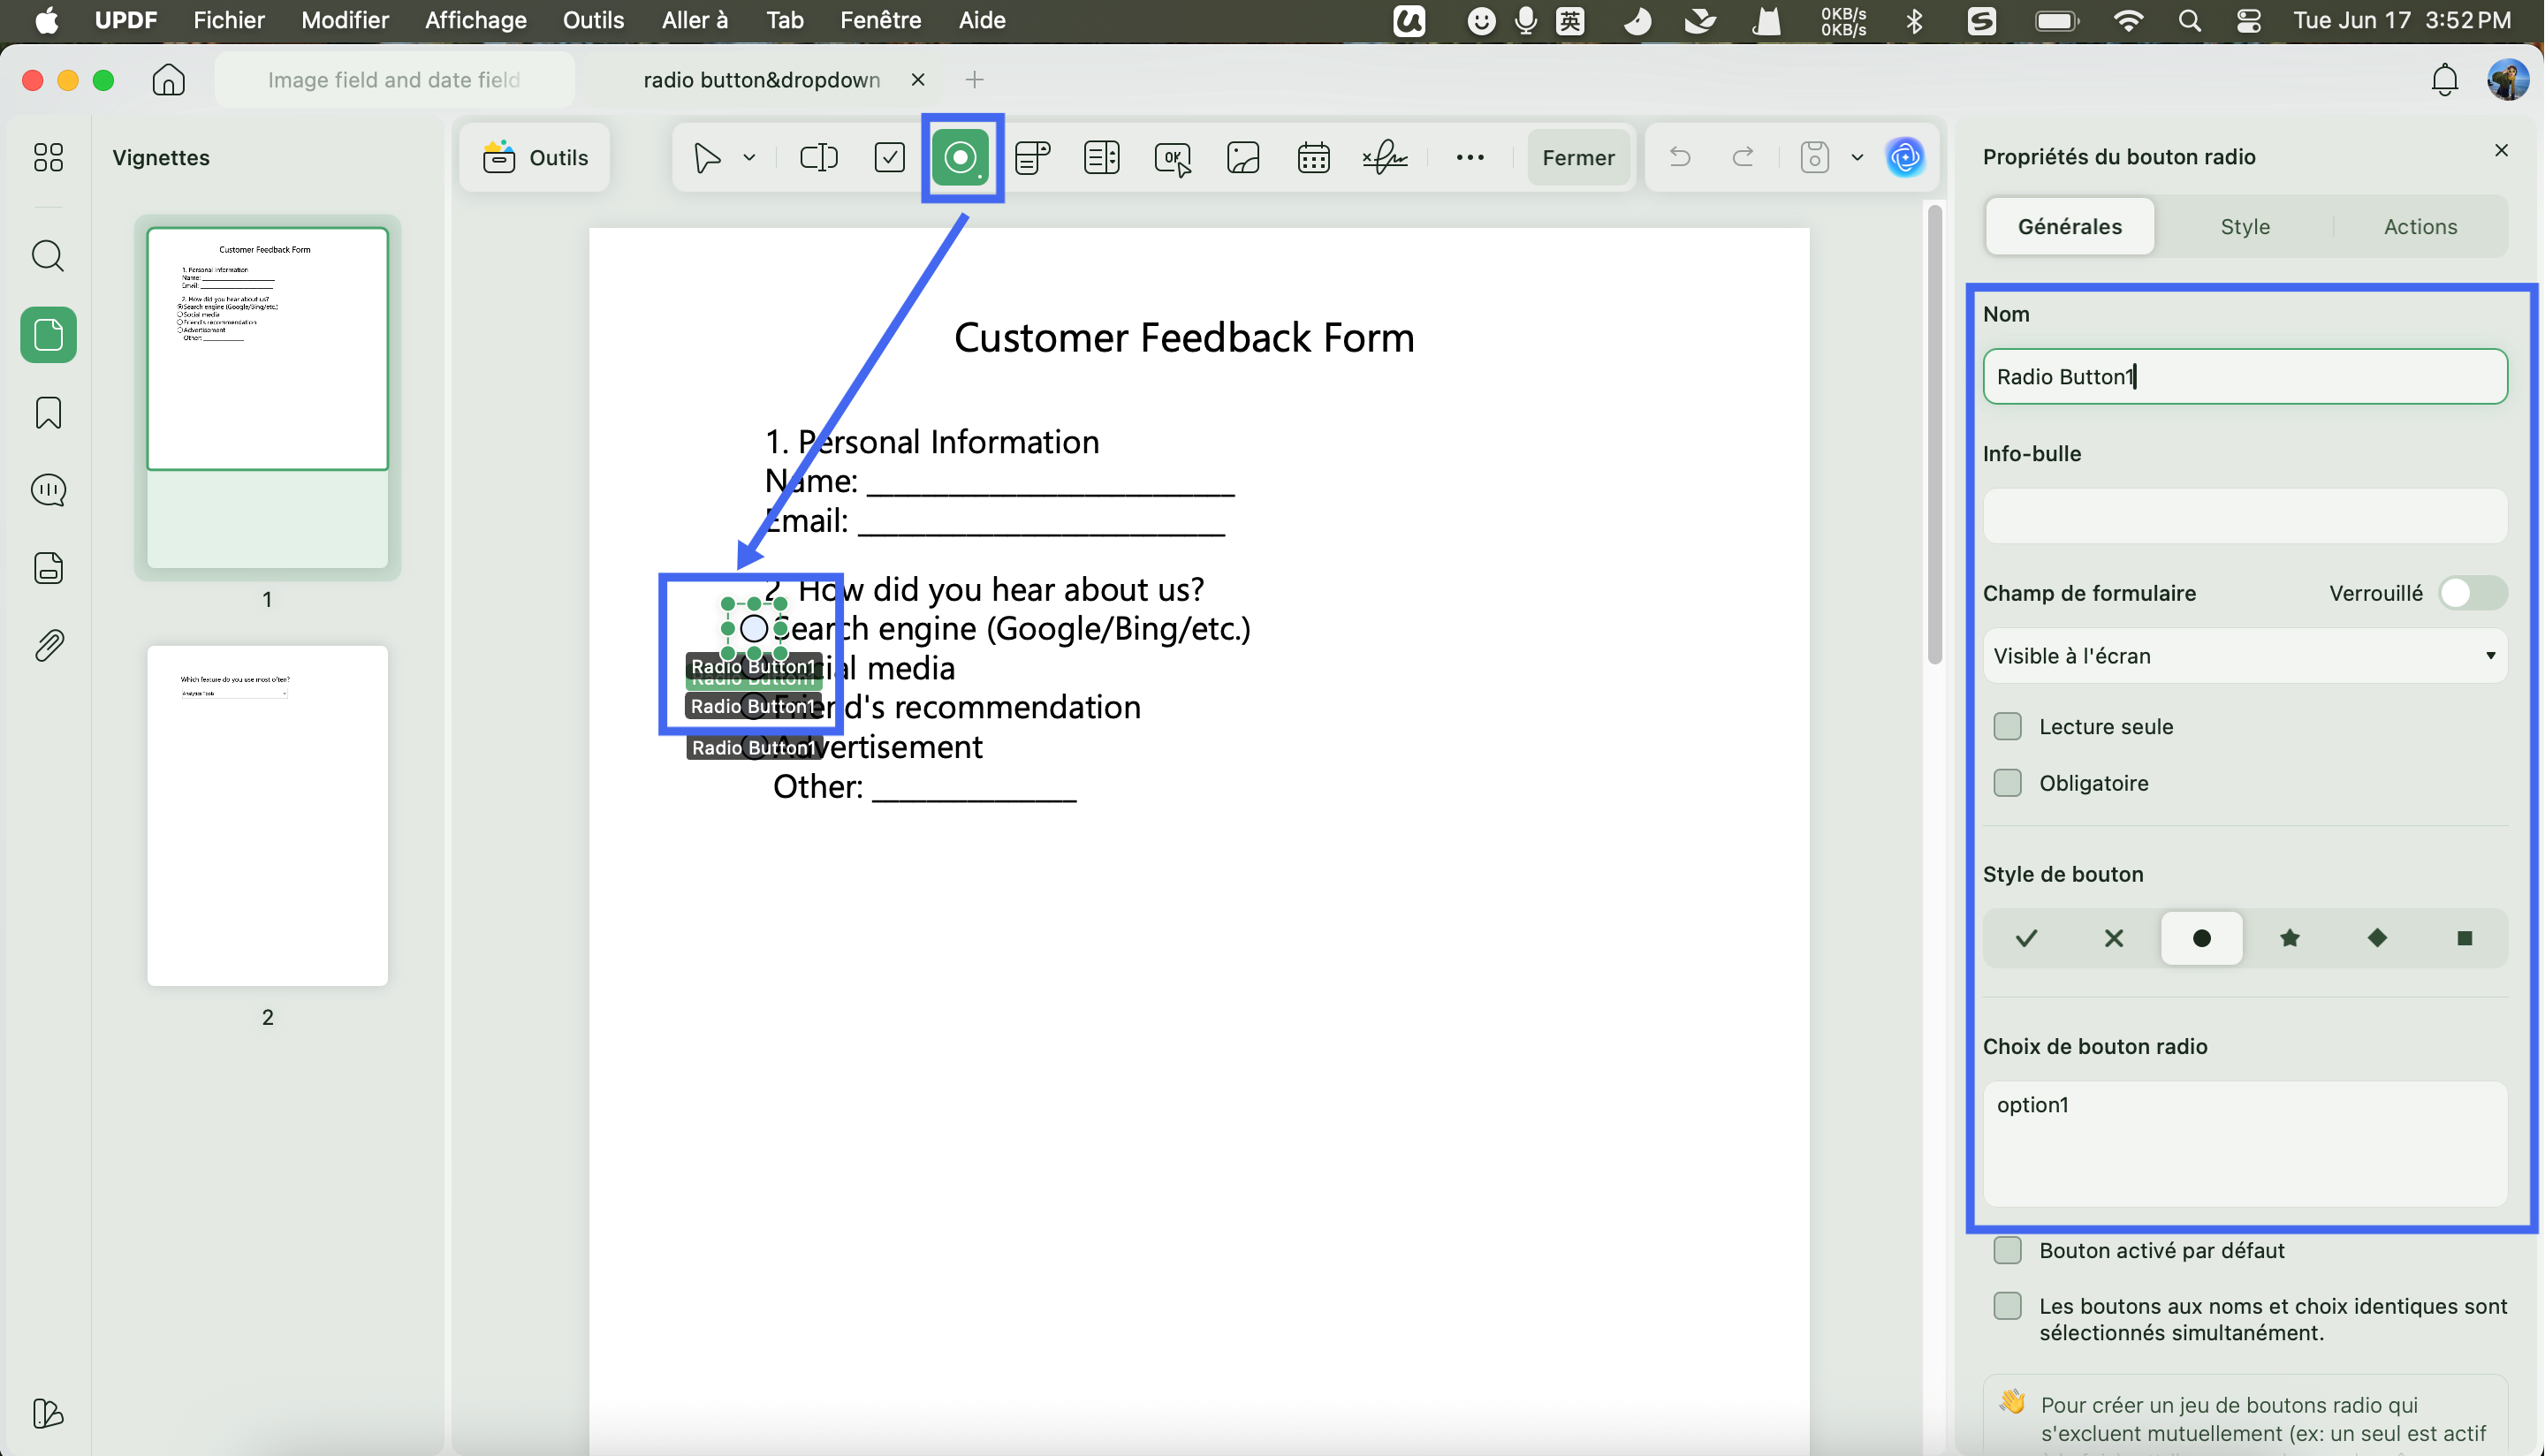
Task: Select the radio button form tool
Action: point(961,157)
